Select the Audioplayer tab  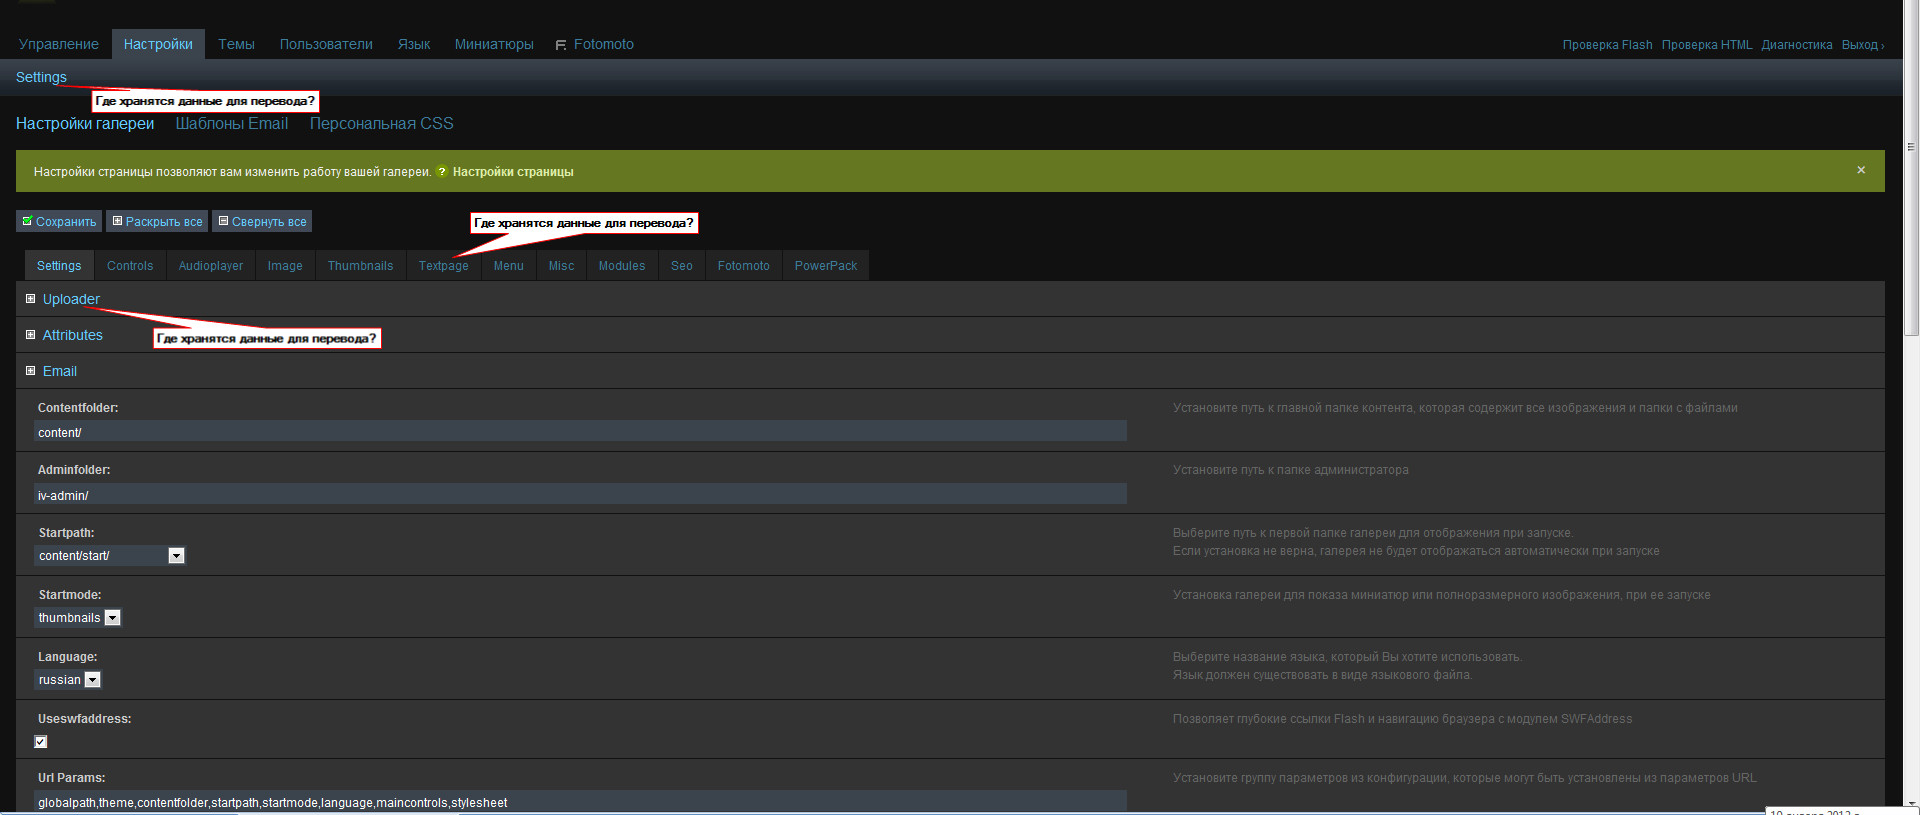[211, 266]
